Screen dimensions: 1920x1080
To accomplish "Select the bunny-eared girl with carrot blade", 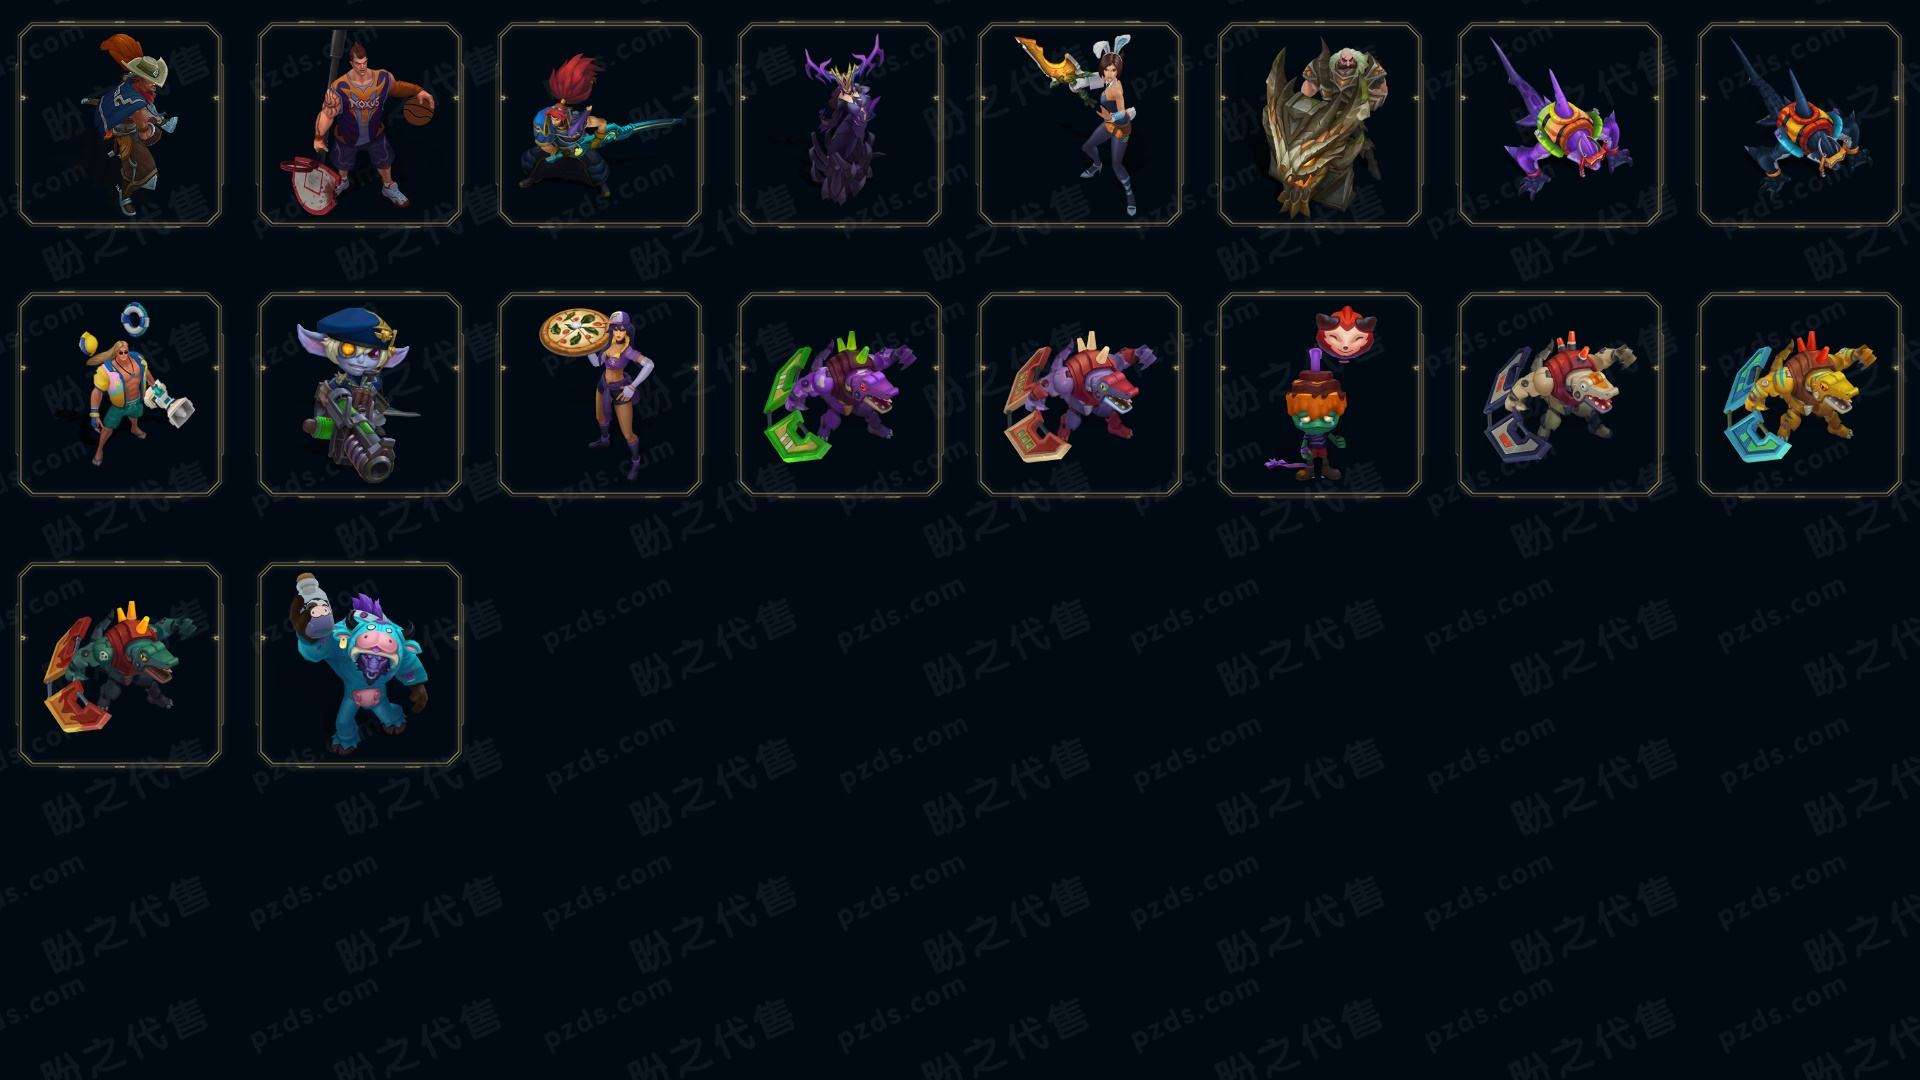I will pos(1080,125).
